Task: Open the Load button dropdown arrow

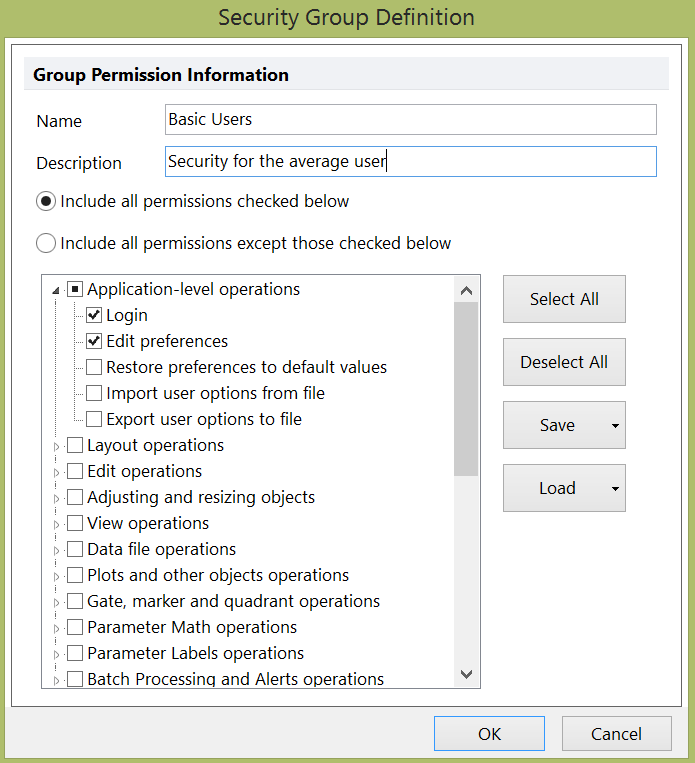Action: (x=614, y=489)
